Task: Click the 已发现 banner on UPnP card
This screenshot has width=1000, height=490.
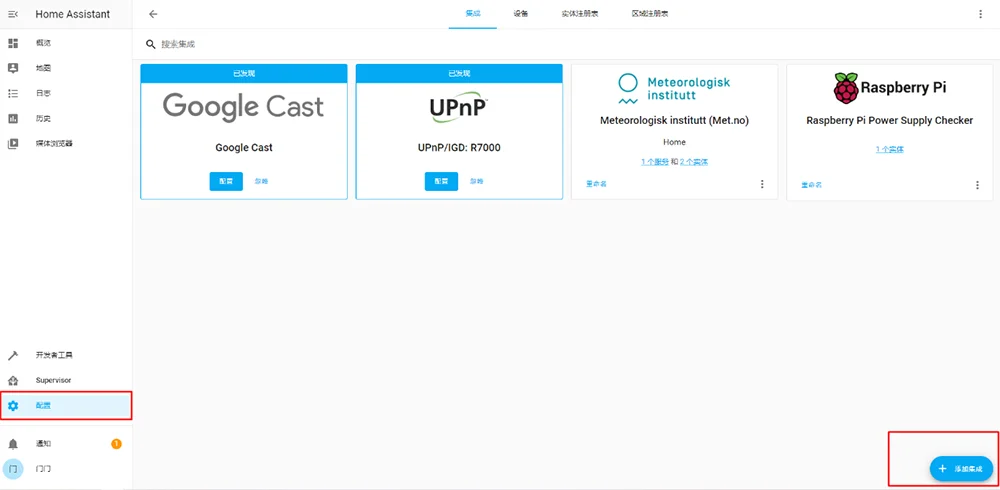Action: 459,73
